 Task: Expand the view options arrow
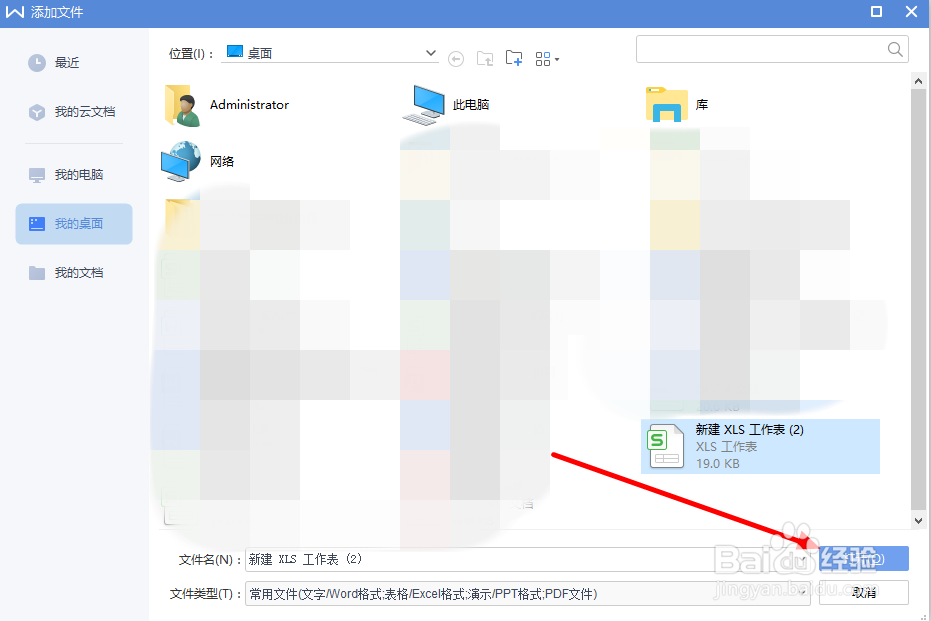click(x=557, y=58)
